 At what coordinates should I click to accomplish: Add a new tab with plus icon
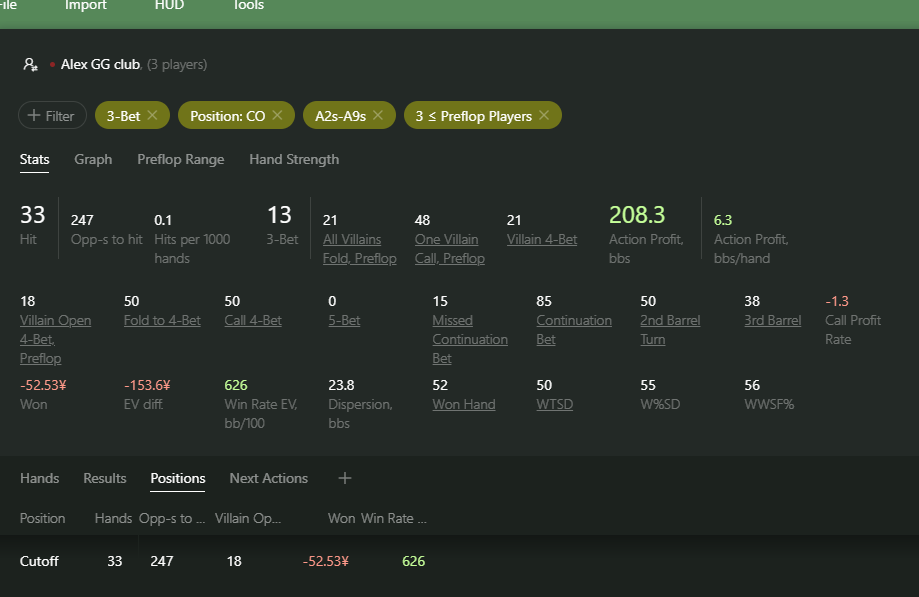pyautogui.click(x=345, y=478)
